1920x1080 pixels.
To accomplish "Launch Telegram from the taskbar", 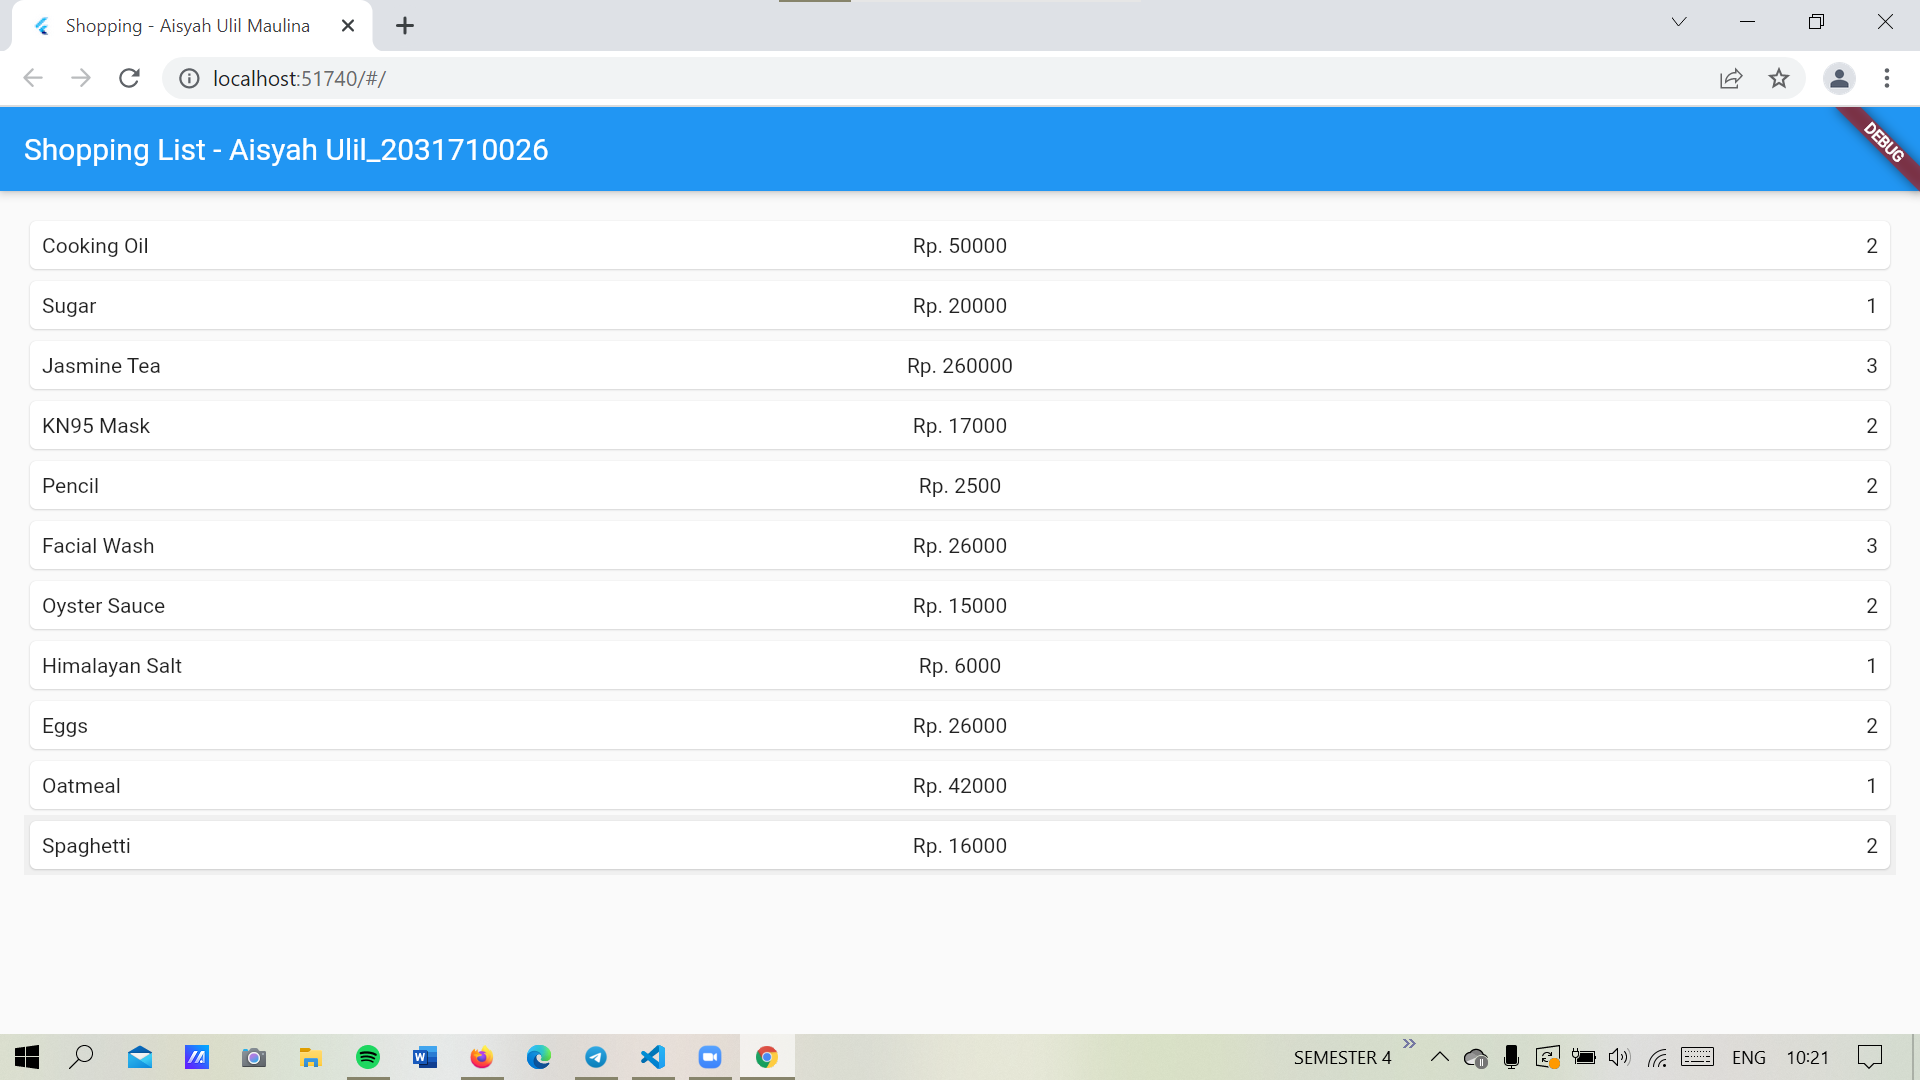I will pyautogui.click(x=596, y=1057).
